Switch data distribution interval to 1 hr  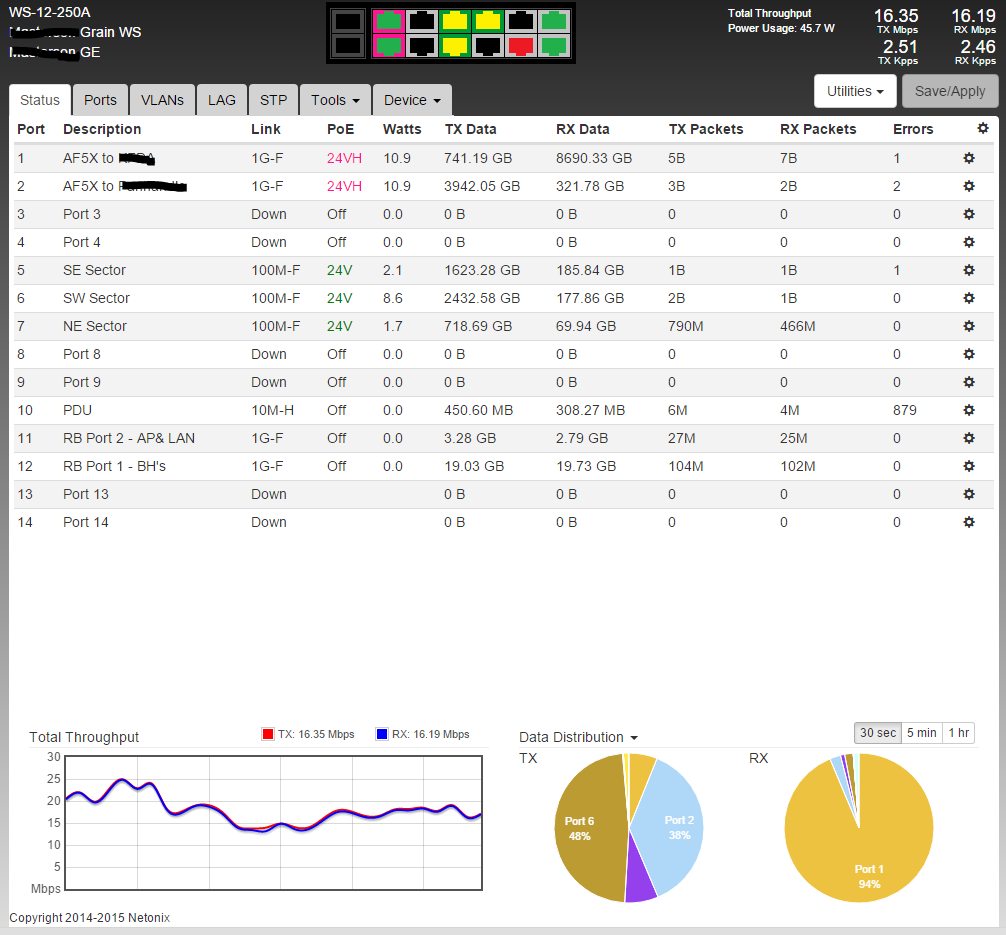(959, 733)
